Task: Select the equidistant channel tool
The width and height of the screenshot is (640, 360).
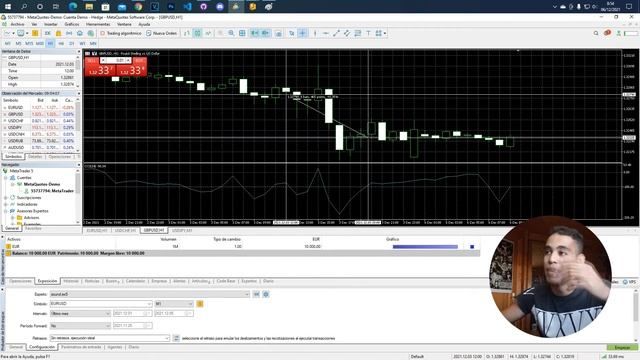Action: (x=347, y=33)
